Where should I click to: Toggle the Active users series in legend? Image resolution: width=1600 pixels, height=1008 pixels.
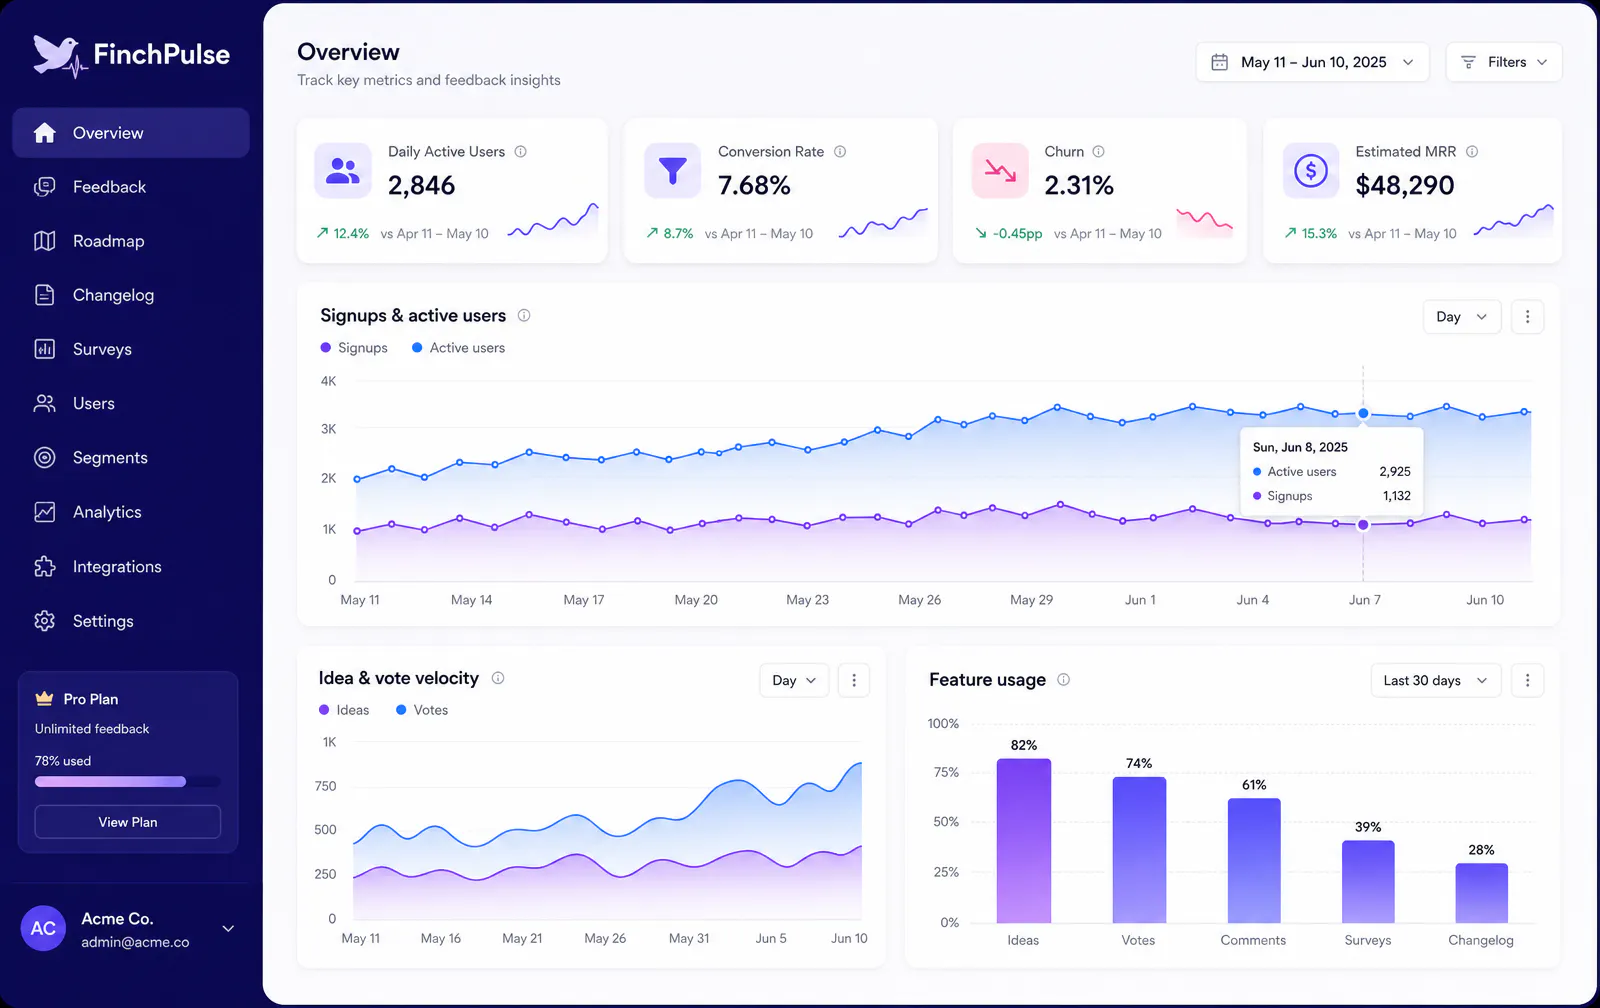click(458, 348)
